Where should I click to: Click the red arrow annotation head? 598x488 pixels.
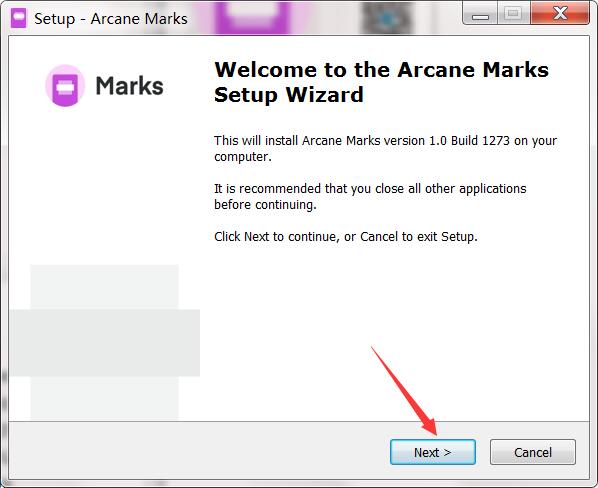point(430,426)
